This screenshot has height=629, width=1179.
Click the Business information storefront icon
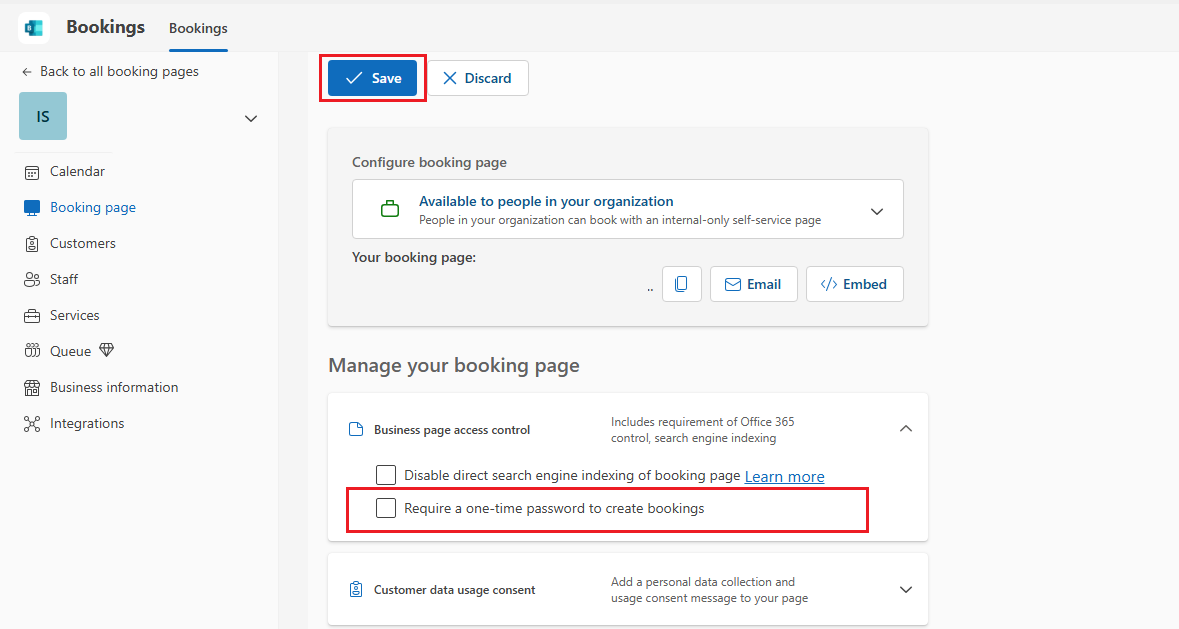click(x=32, y=388)
